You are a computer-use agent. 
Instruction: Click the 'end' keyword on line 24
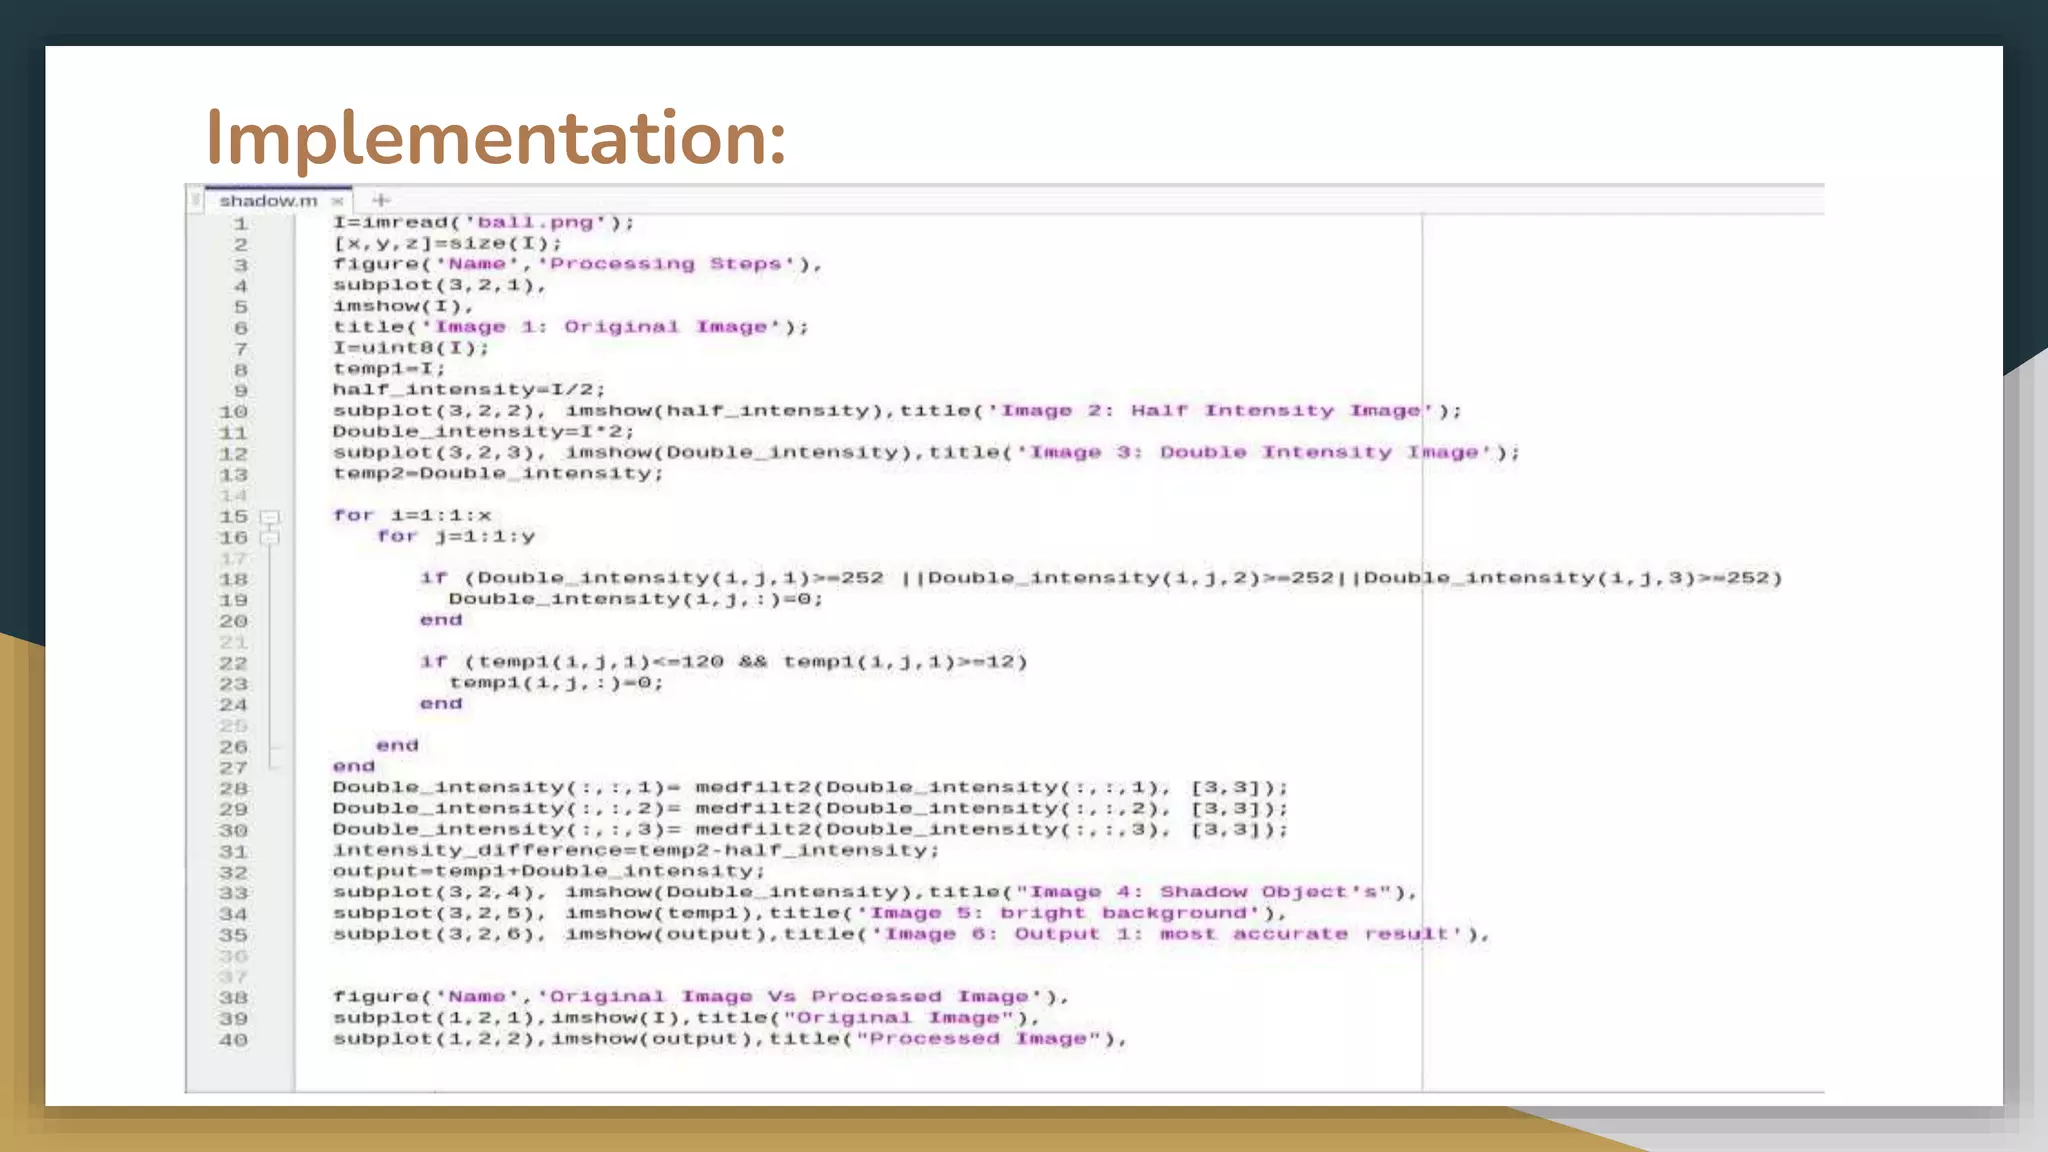pyautogui.click(x=441, y=704)
